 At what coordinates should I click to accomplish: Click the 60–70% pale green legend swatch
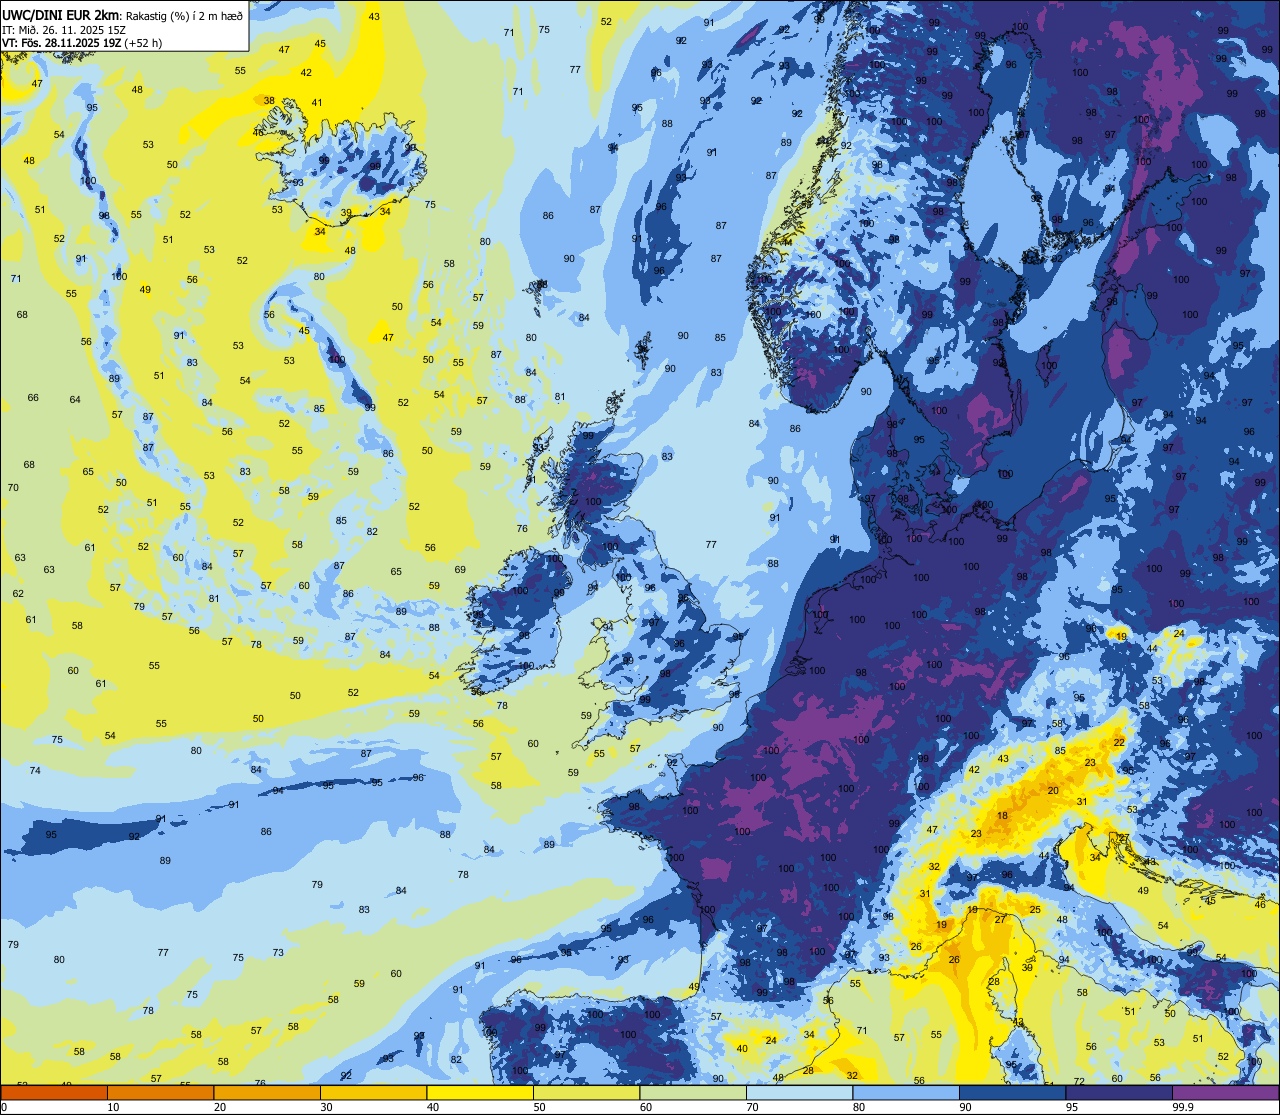click(x=693, y=1092)
